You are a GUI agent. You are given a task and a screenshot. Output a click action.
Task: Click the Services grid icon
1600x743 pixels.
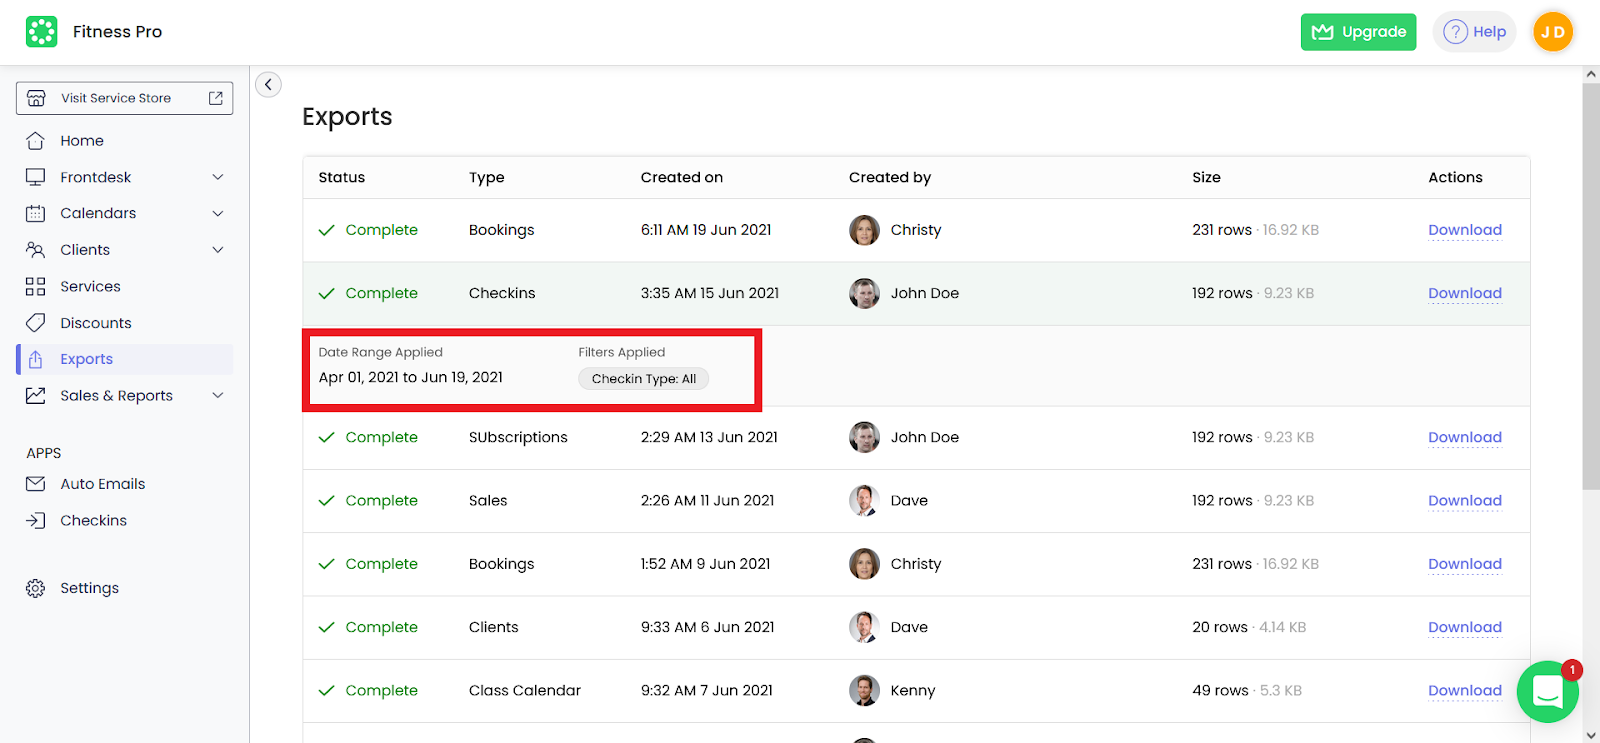click(x=36, y=286)
